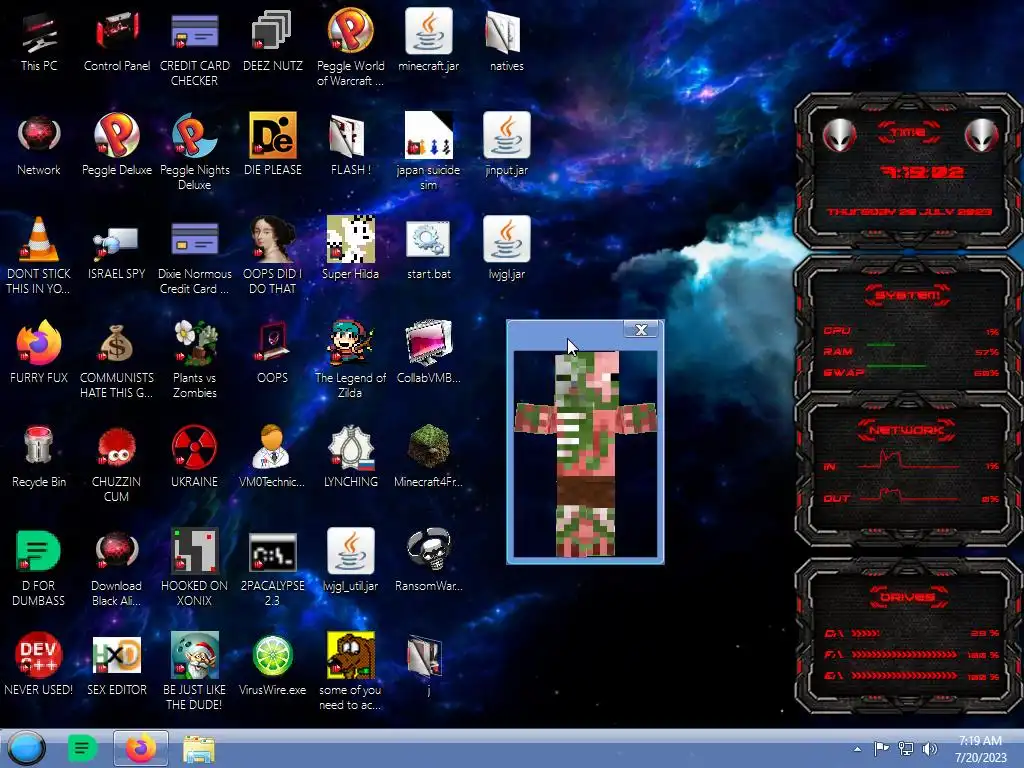
Task: Open the FURRY FUX Firefox shortcut
Action: pos(39,353)
